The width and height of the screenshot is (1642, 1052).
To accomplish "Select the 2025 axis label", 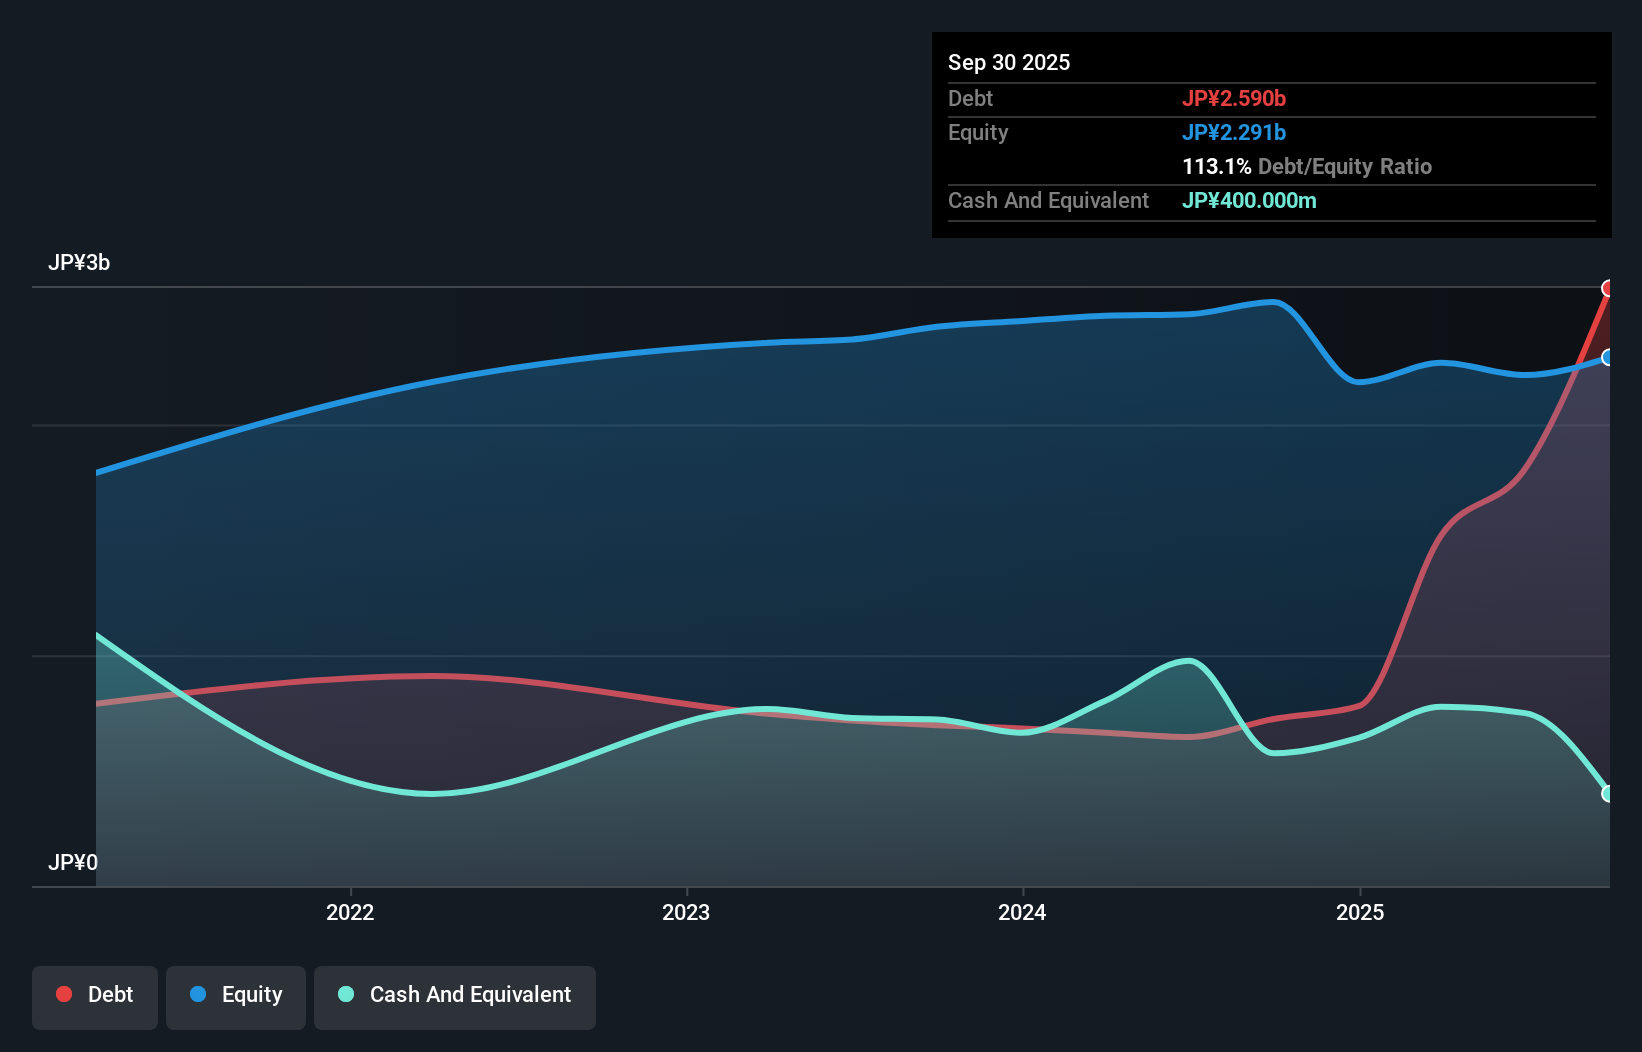I will point(1360,912).
